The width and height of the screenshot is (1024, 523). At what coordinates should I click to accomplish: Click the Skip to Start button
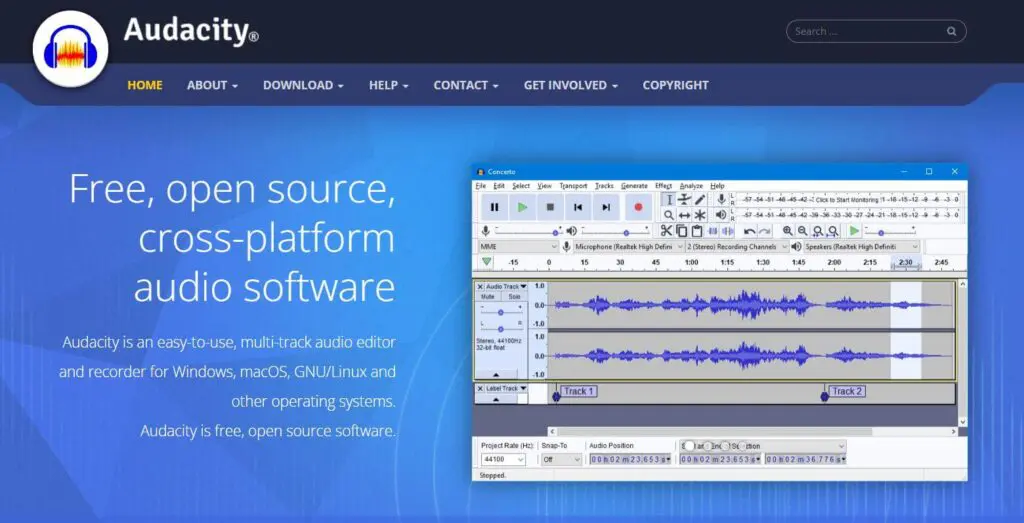pyautogui.click(x=578, y=207)
